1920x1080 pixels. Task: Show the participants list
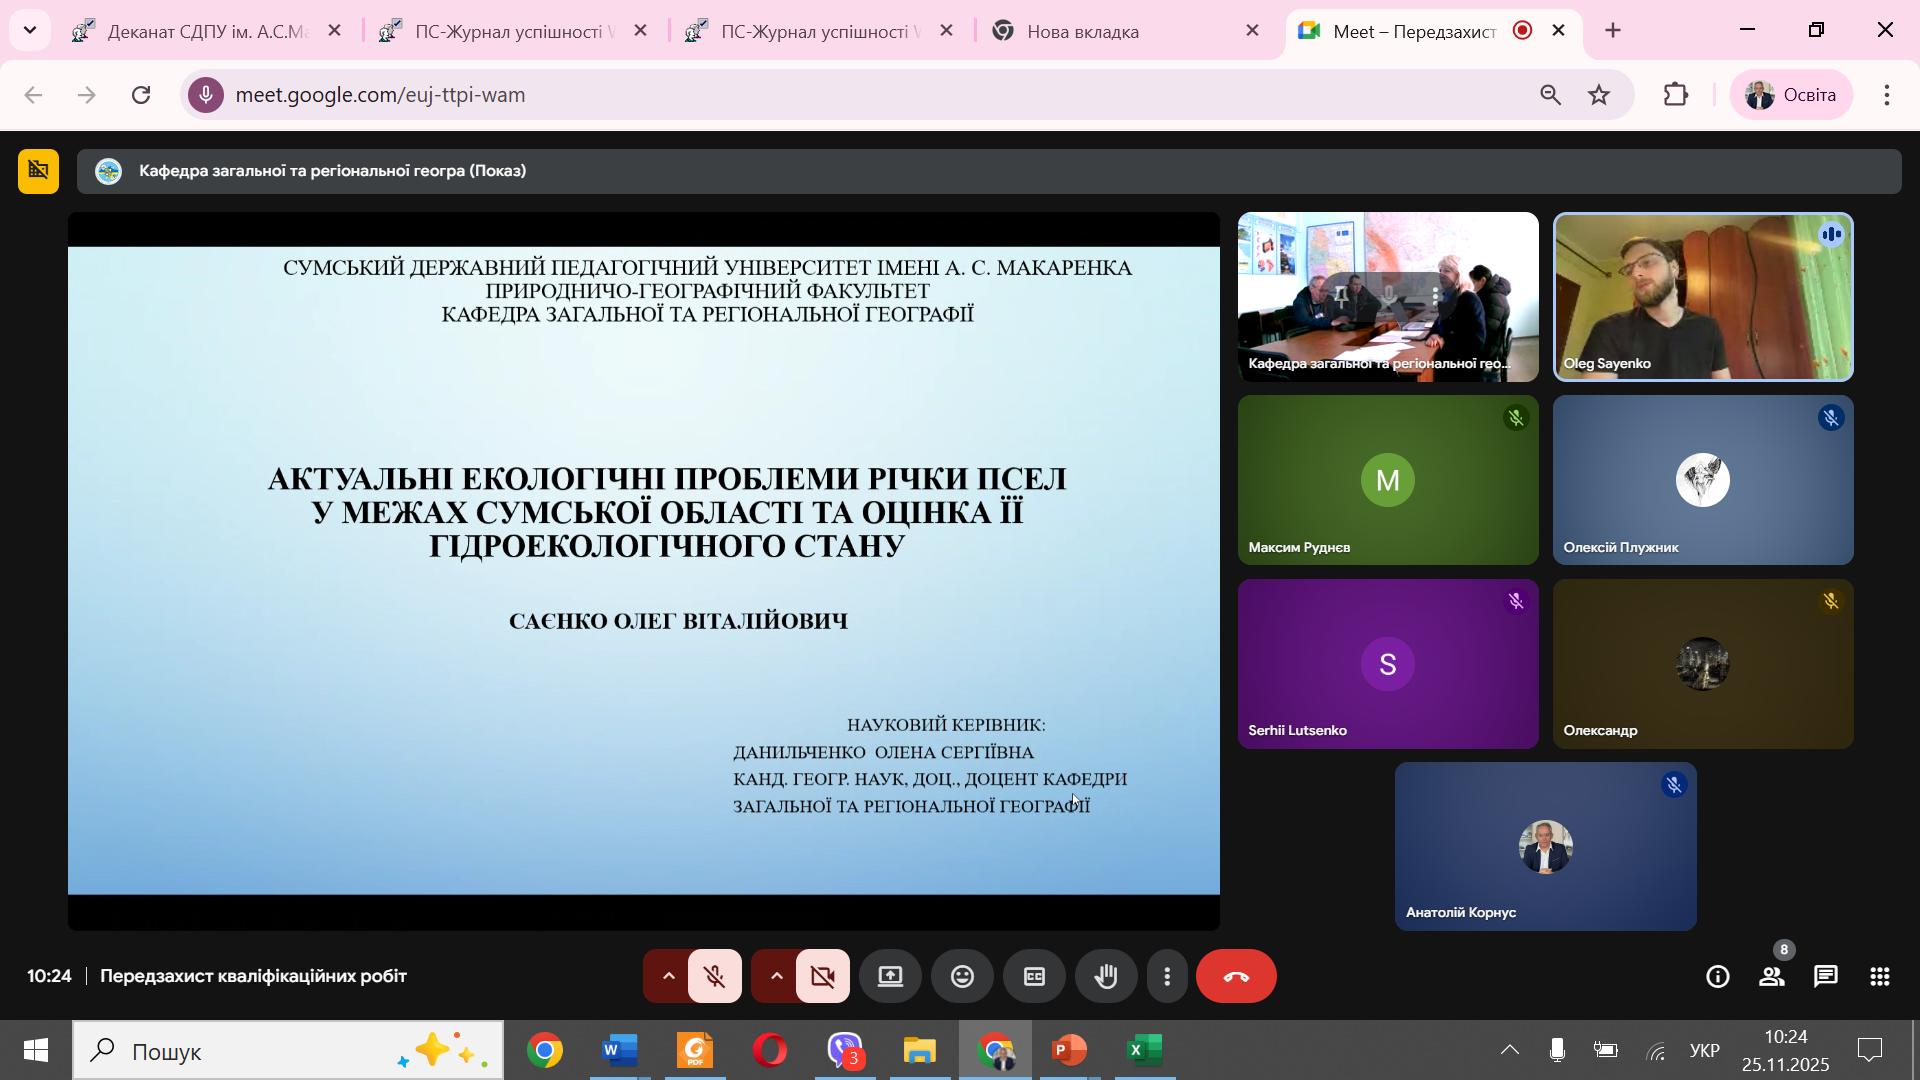click(1771, 977)
